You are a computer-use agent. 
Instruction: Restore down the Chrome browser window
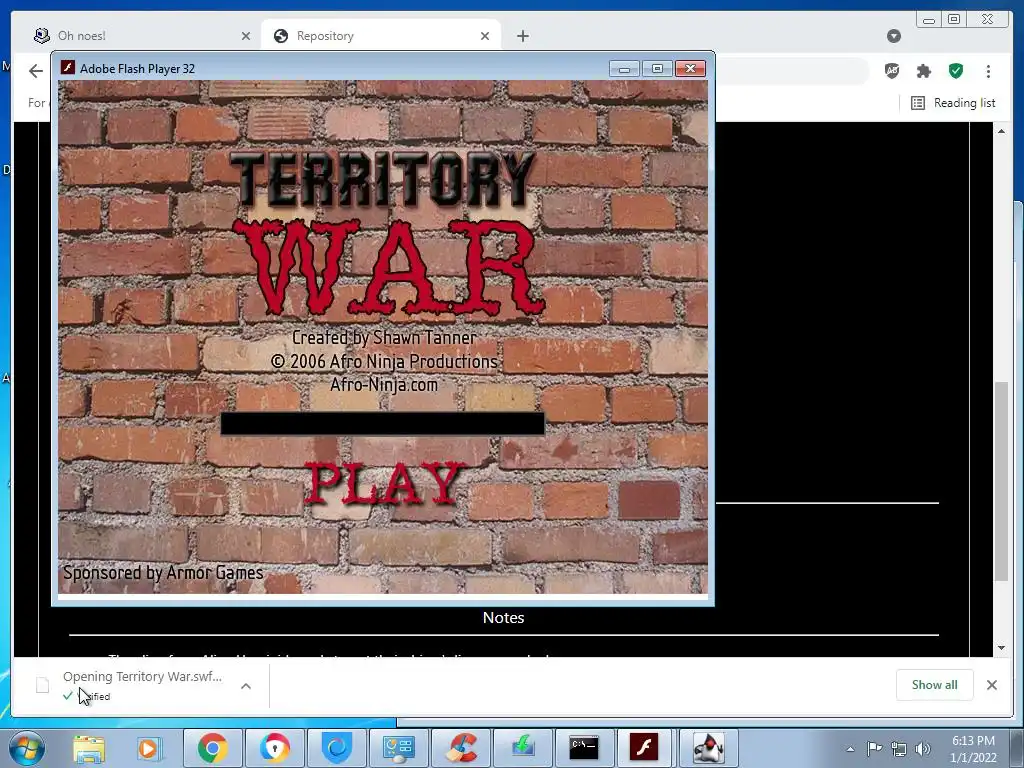tap(954, 20)
